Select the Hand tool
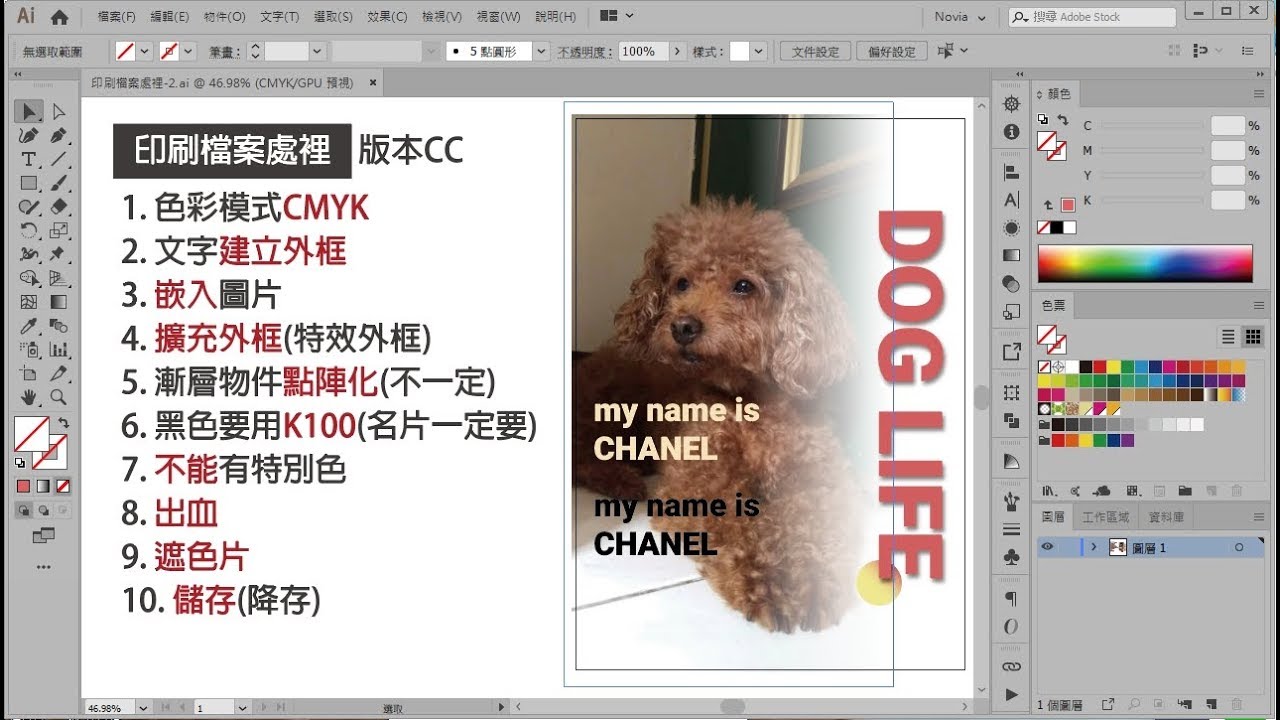Screen dimensions: 1280x720 click(28, 398)
